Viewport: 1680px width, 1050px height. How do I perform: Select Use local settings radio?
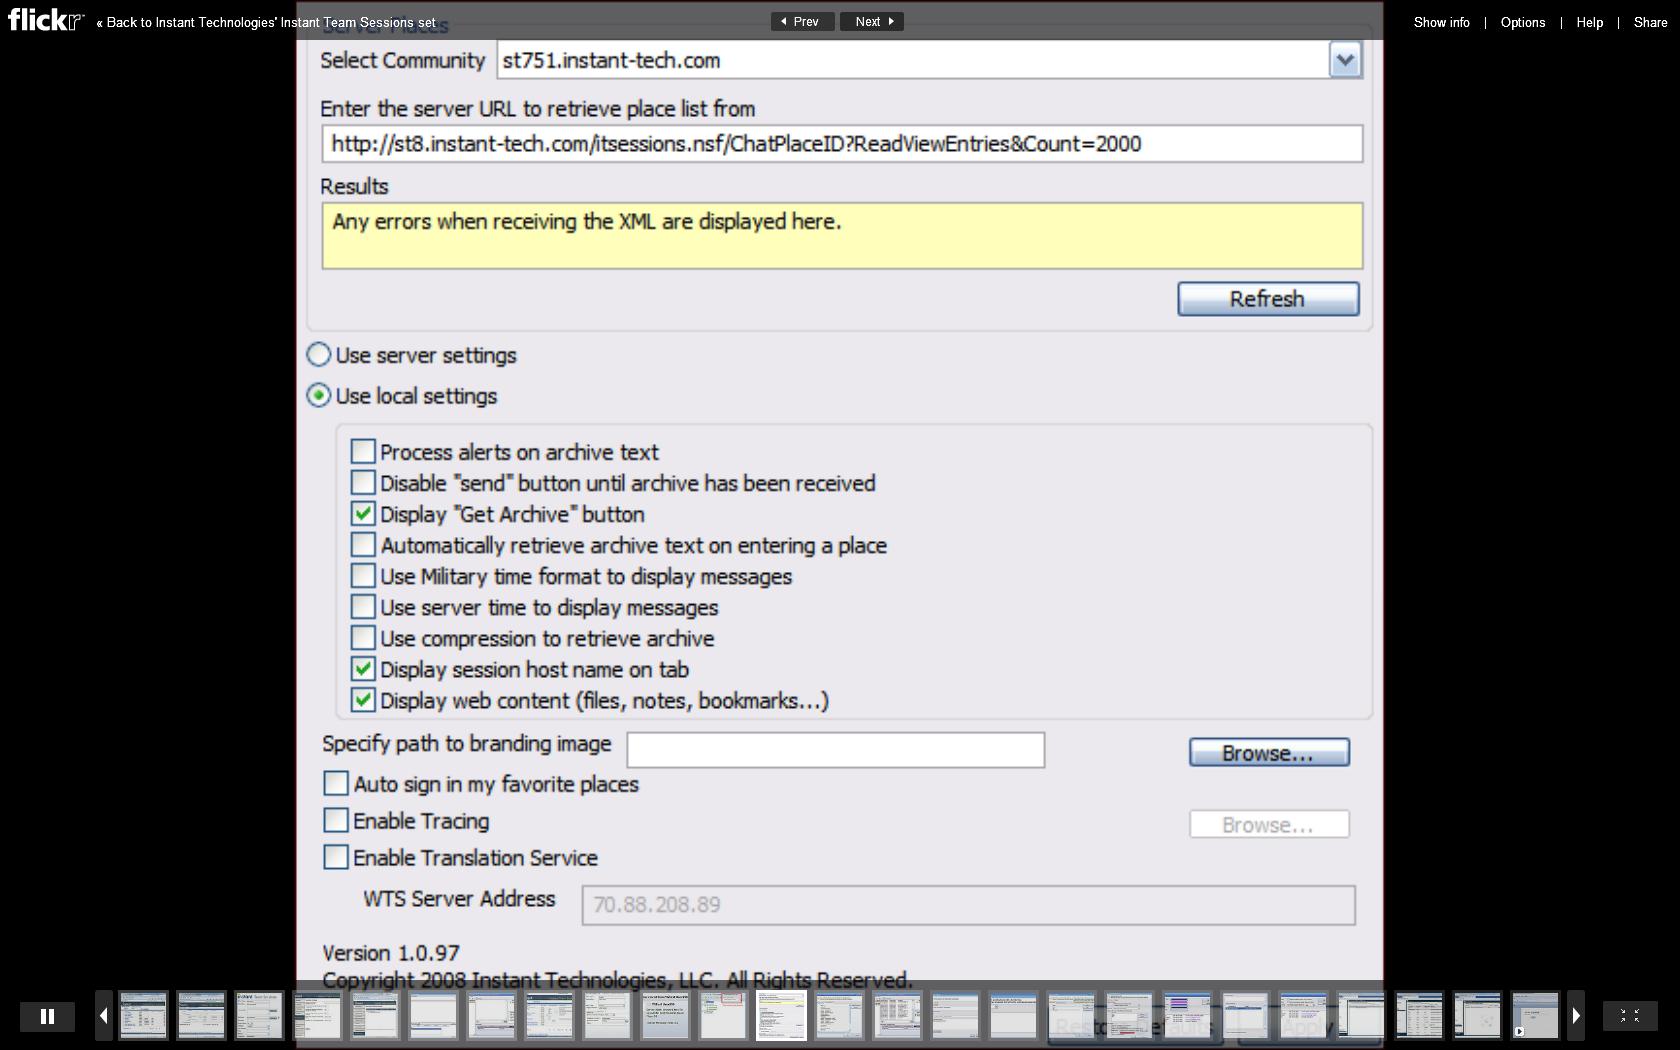[319, 396]
